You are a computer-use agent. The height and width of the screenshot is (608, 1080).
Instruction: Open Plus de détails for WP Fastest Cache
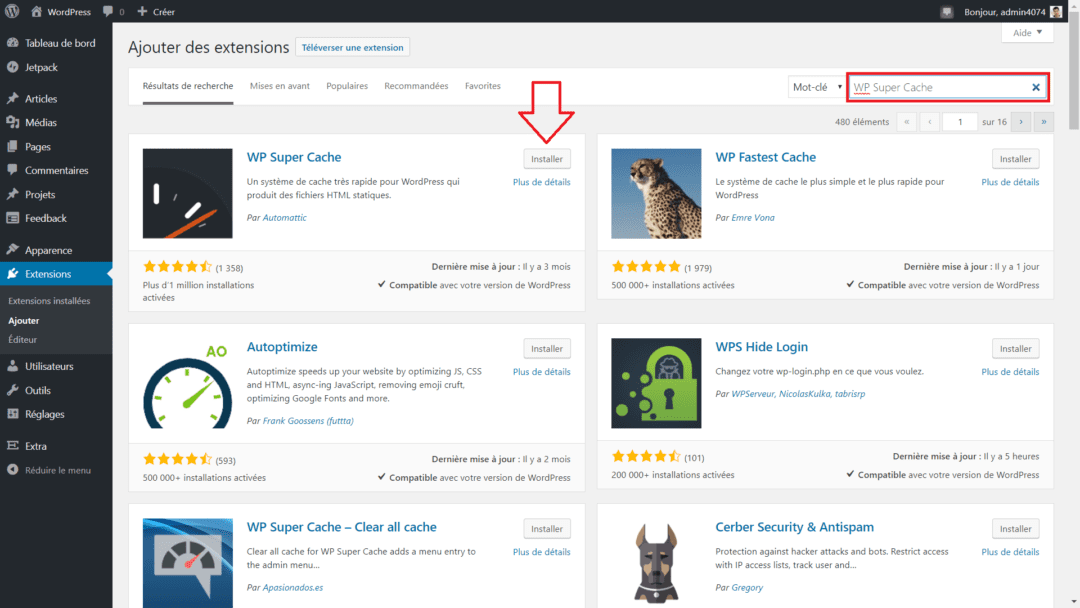click(1010, 182)
